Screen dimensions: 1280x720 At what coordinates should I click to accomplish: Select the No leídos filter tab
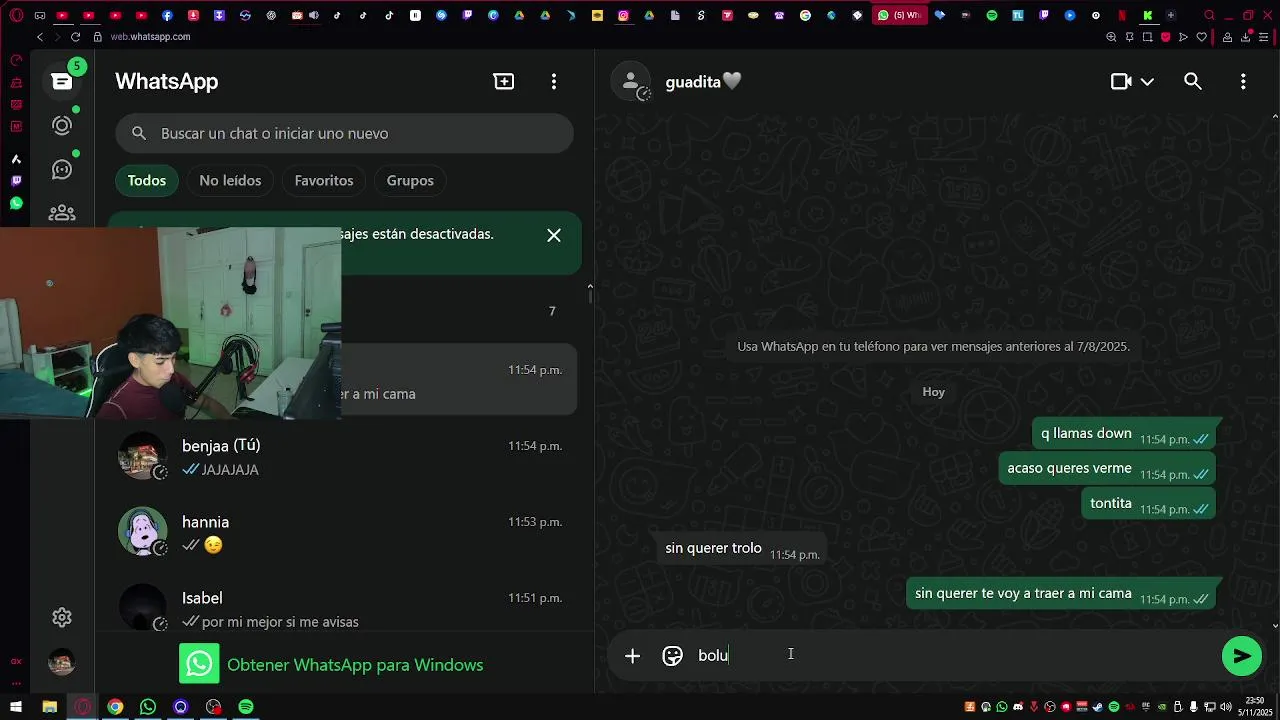point(230,181)
